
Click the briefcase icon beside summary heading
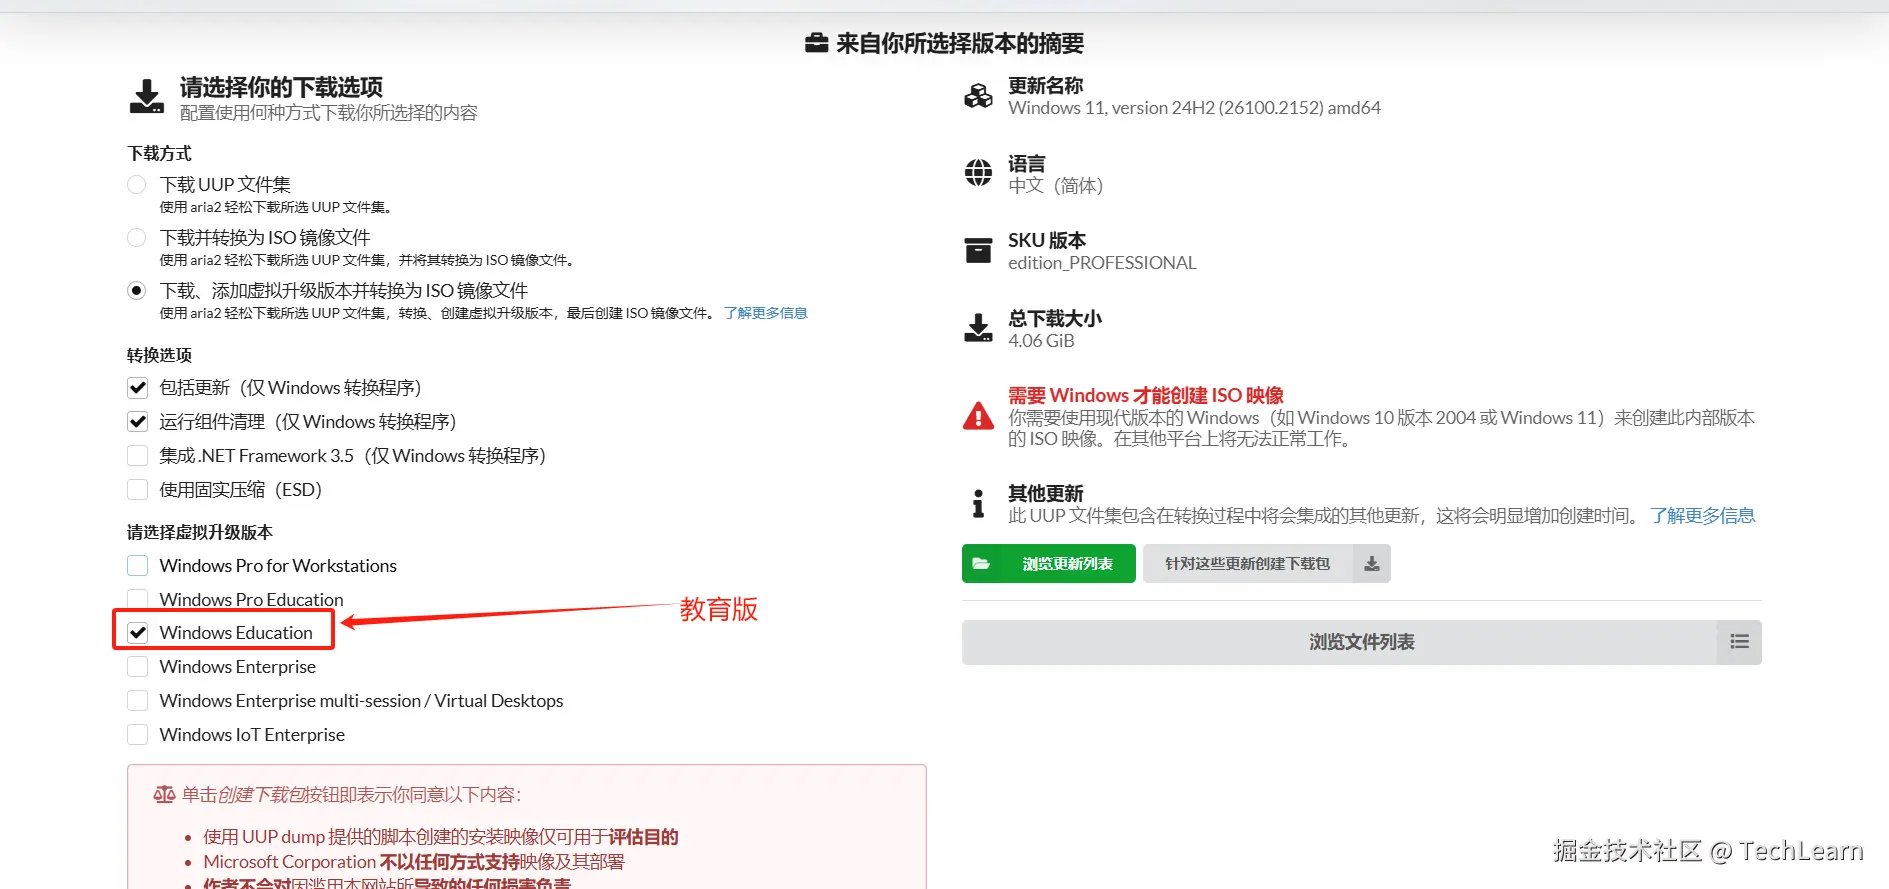click(x=816, y=43)
